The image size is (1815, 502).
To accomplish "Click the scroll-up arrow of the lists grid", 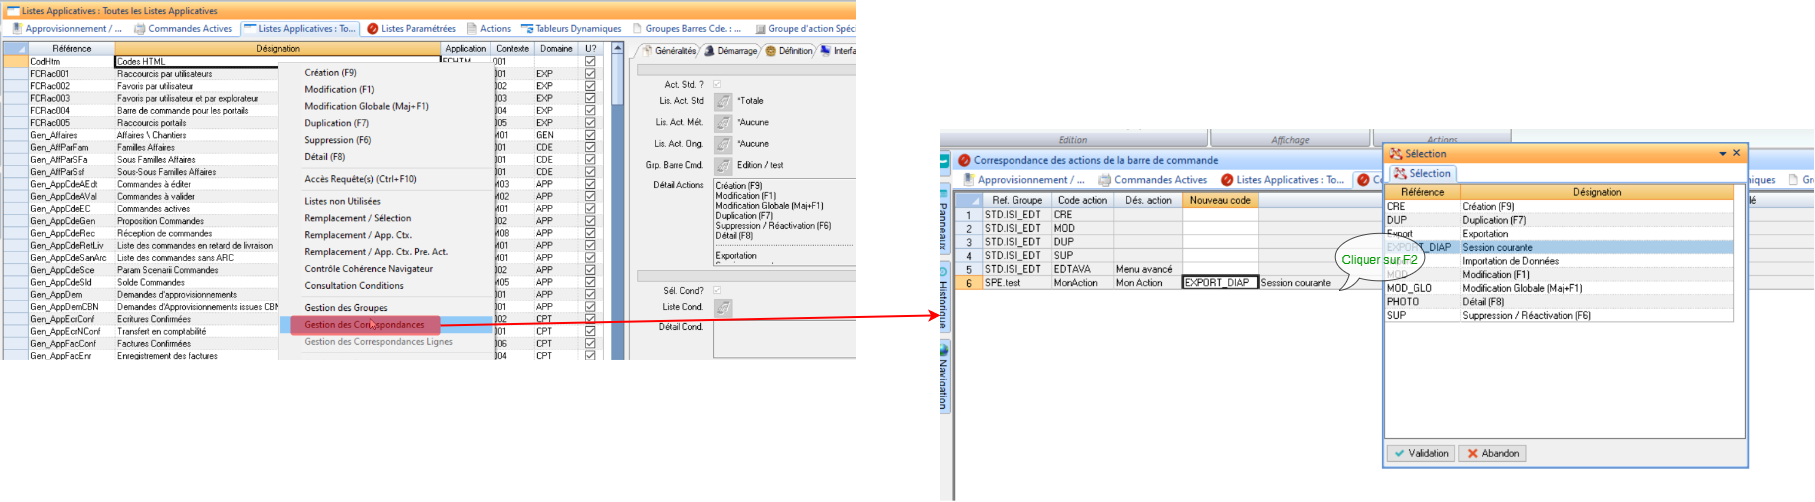I will [x=617, y=49].
